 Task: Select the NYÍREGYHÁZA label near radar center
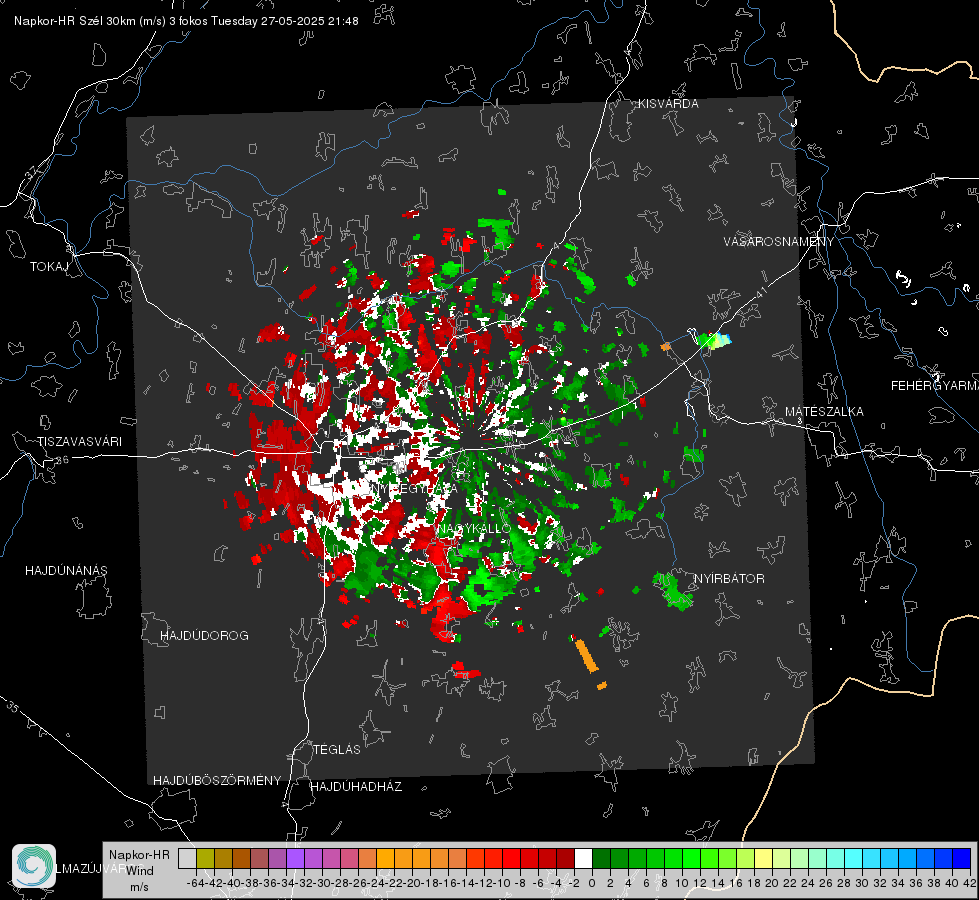tap(415, 487)
